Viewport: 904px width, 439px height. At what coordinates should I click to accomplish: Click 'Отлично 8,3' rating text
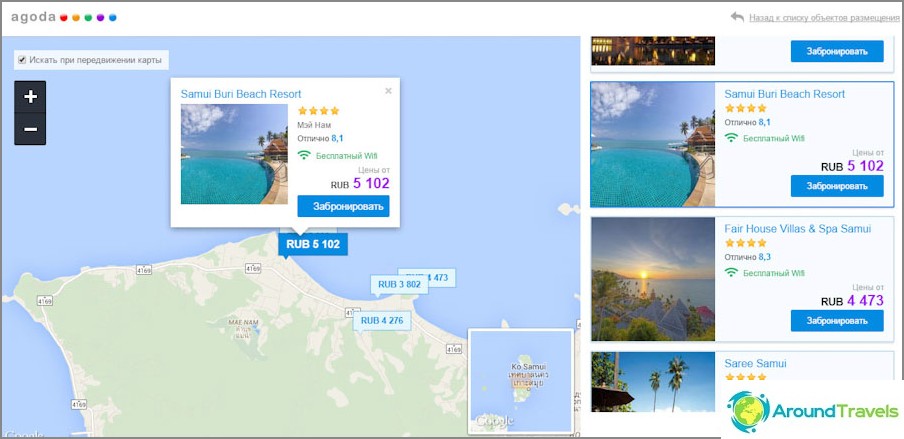[x=748, y=257]
